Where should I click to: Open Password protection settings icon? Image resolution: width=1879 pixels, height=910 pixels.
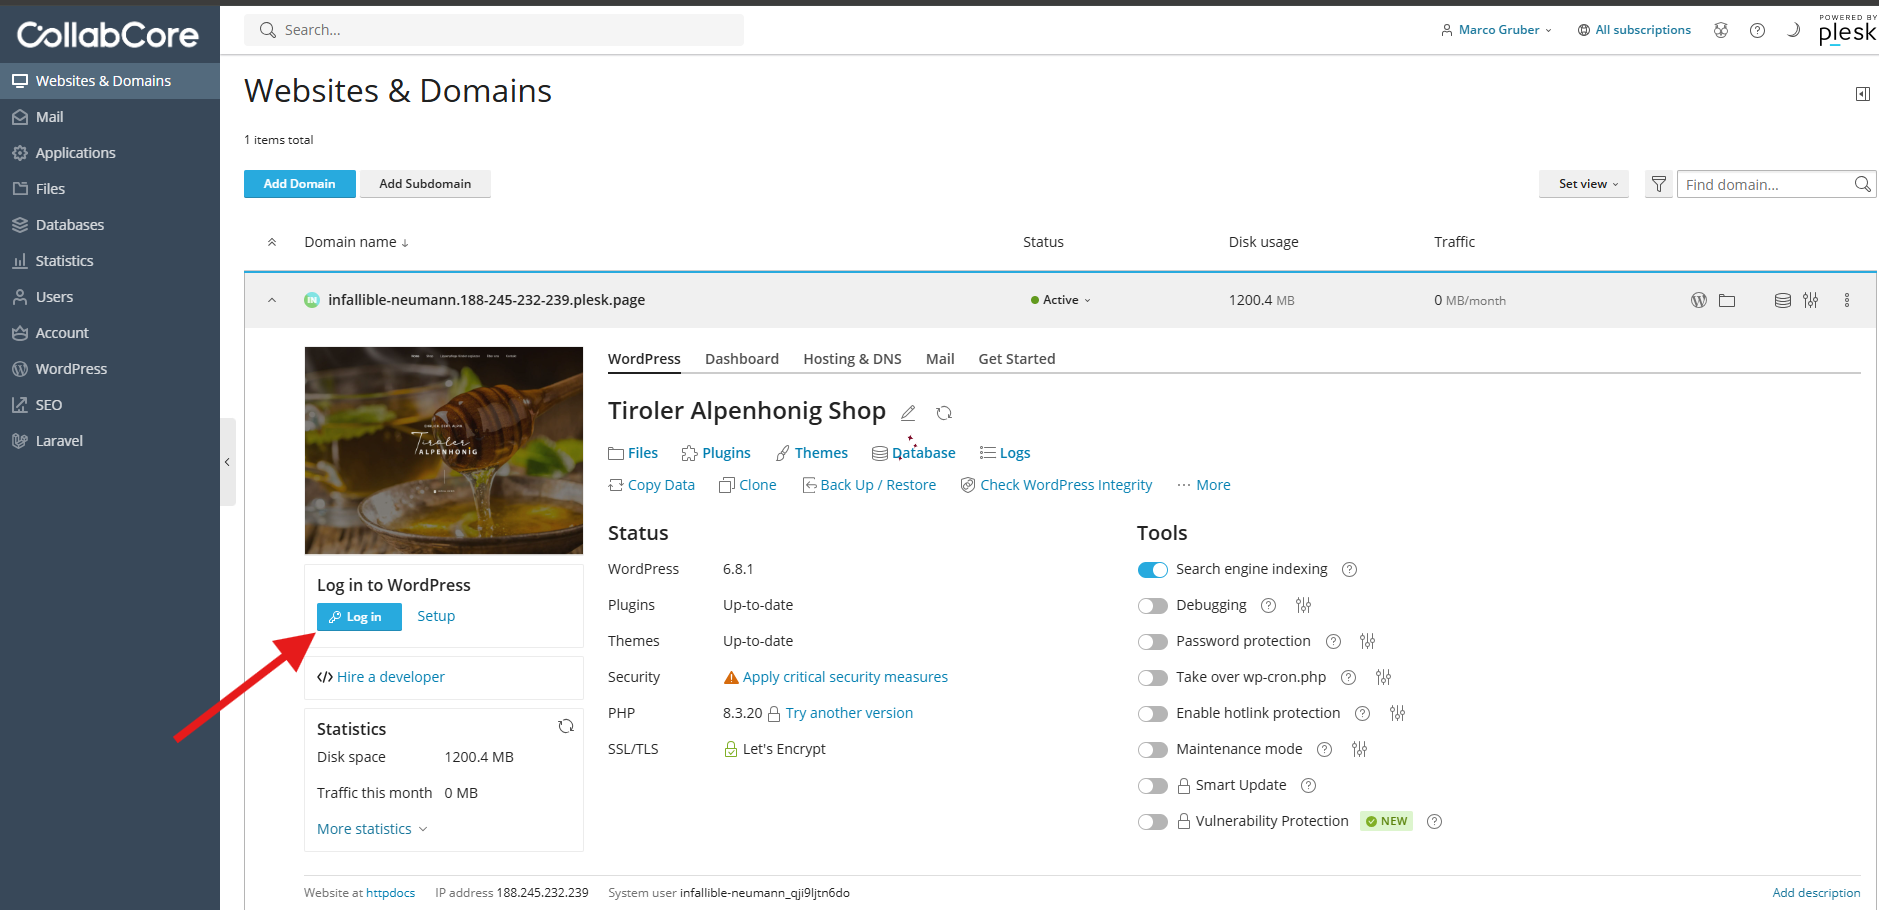[x=1367, y=641]
